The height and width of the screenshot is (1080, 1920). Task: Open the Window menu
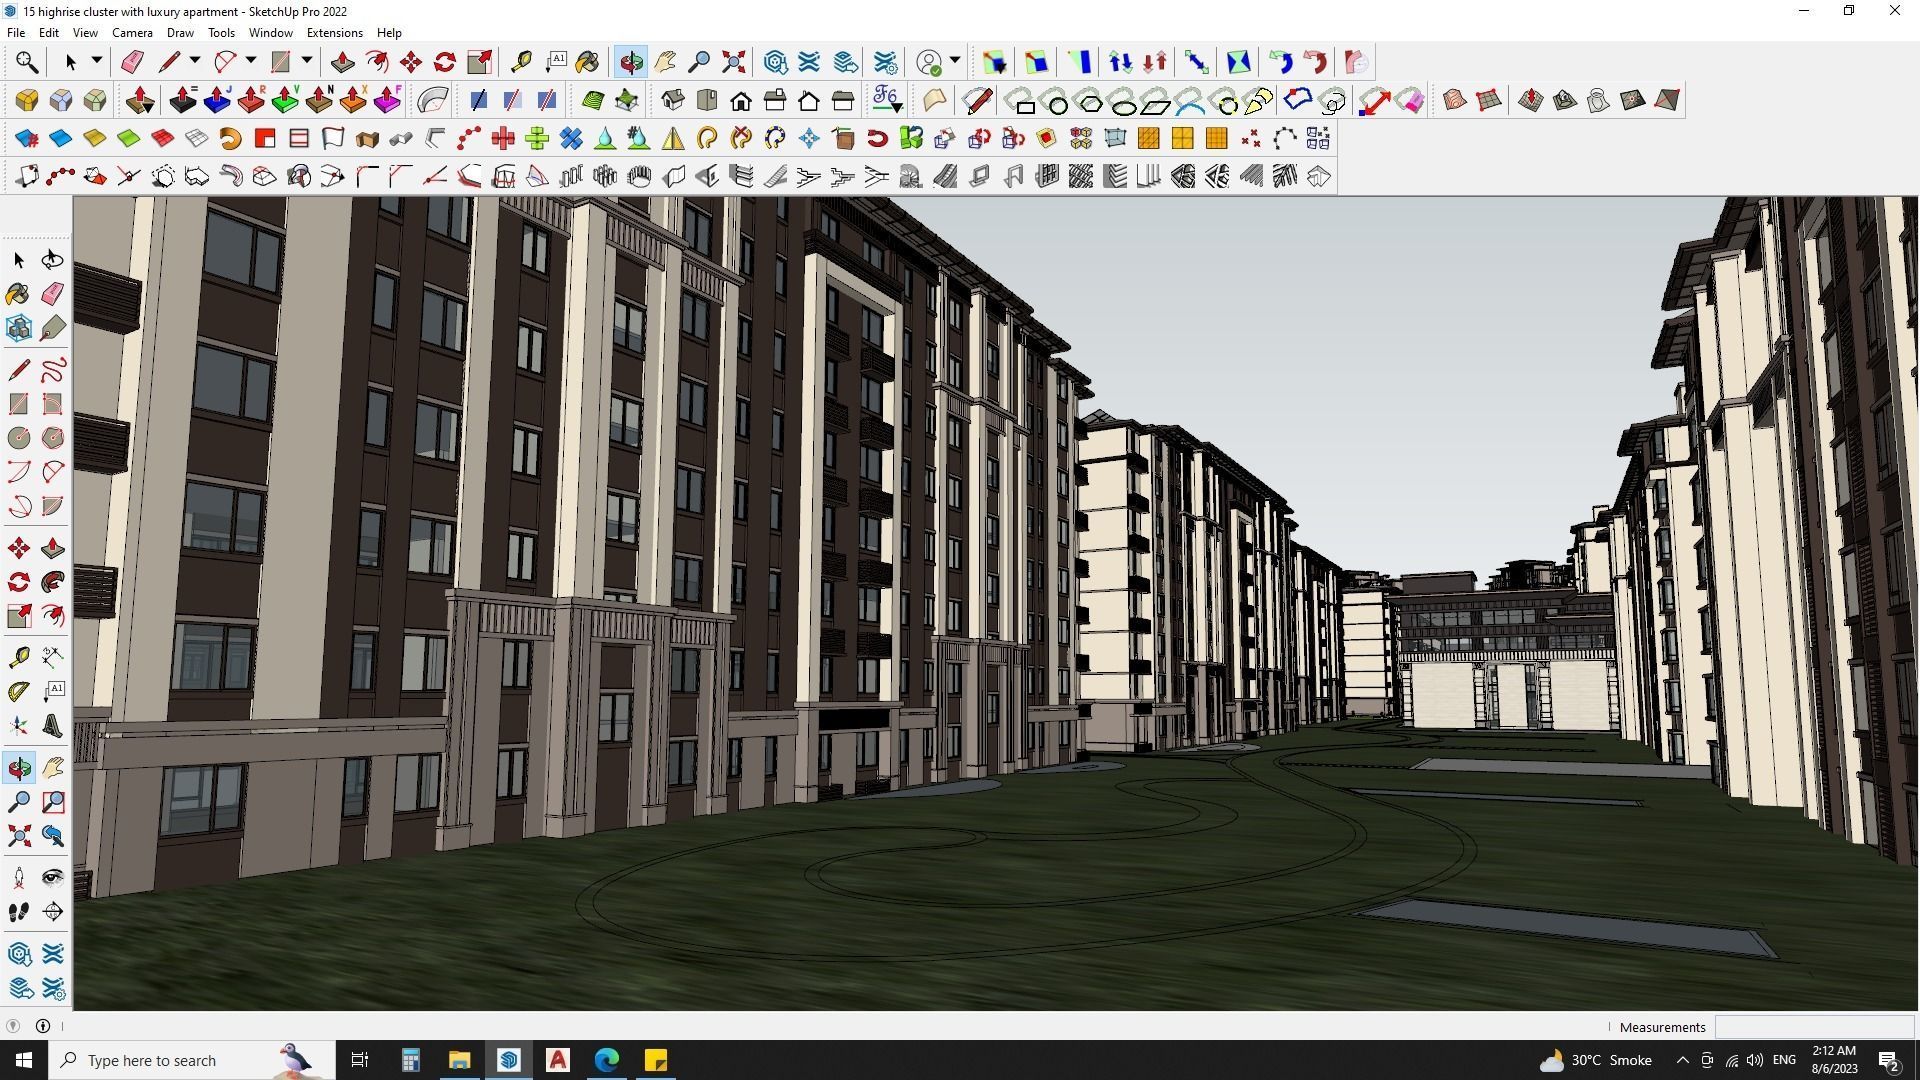[270, 32]
